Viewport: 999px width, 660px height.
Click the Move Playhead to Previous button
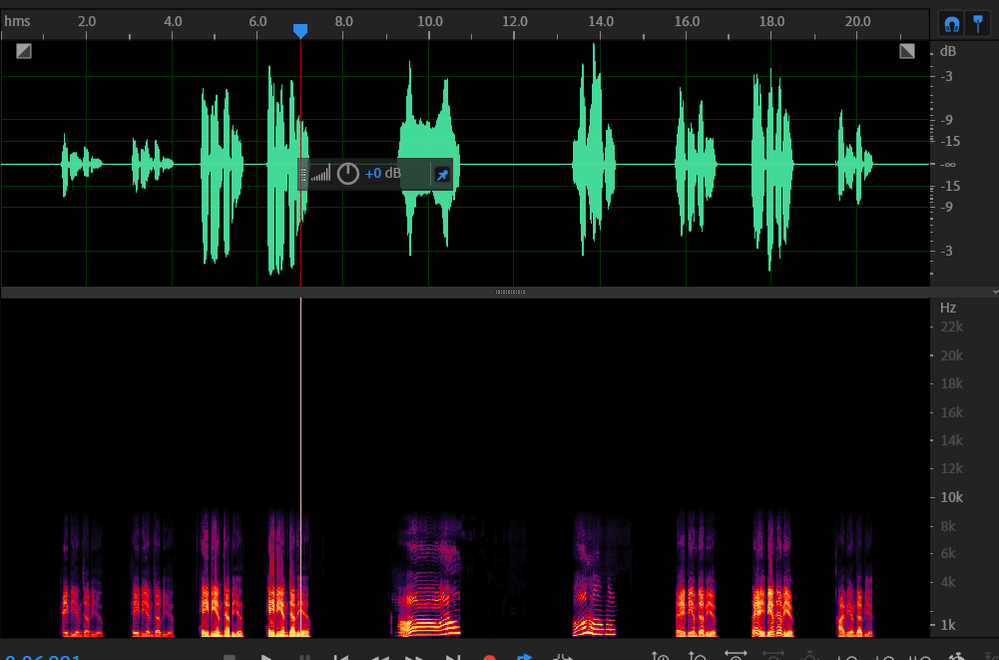pos(341,656)
